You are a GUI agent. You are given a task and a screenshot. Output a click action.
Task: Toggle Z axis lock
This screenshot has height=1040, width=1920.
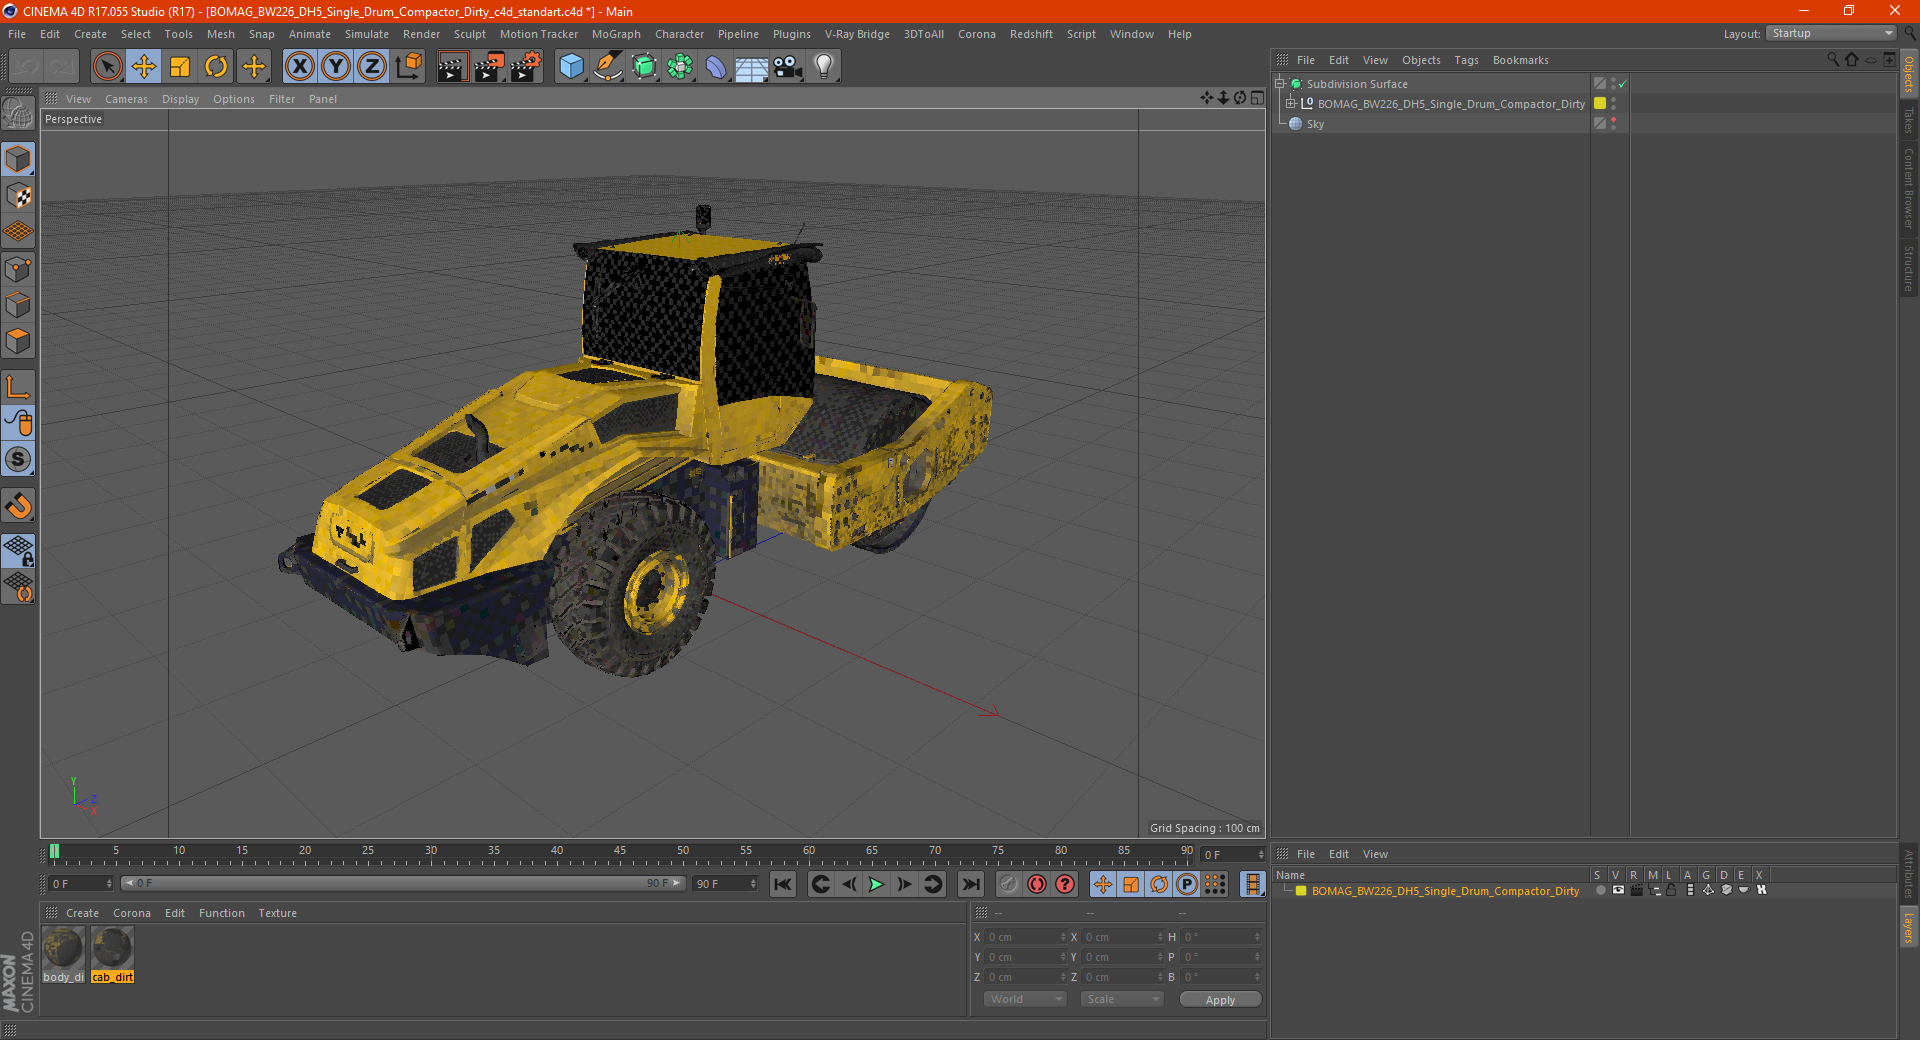click(x=372, y=67)
